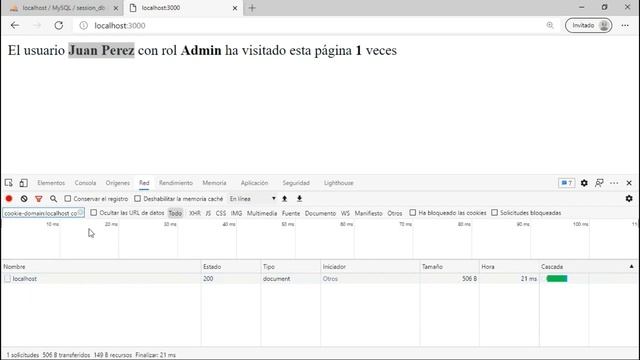Click the green waterfall bar for localhost

pyautogui.click(x=557, y=279)
